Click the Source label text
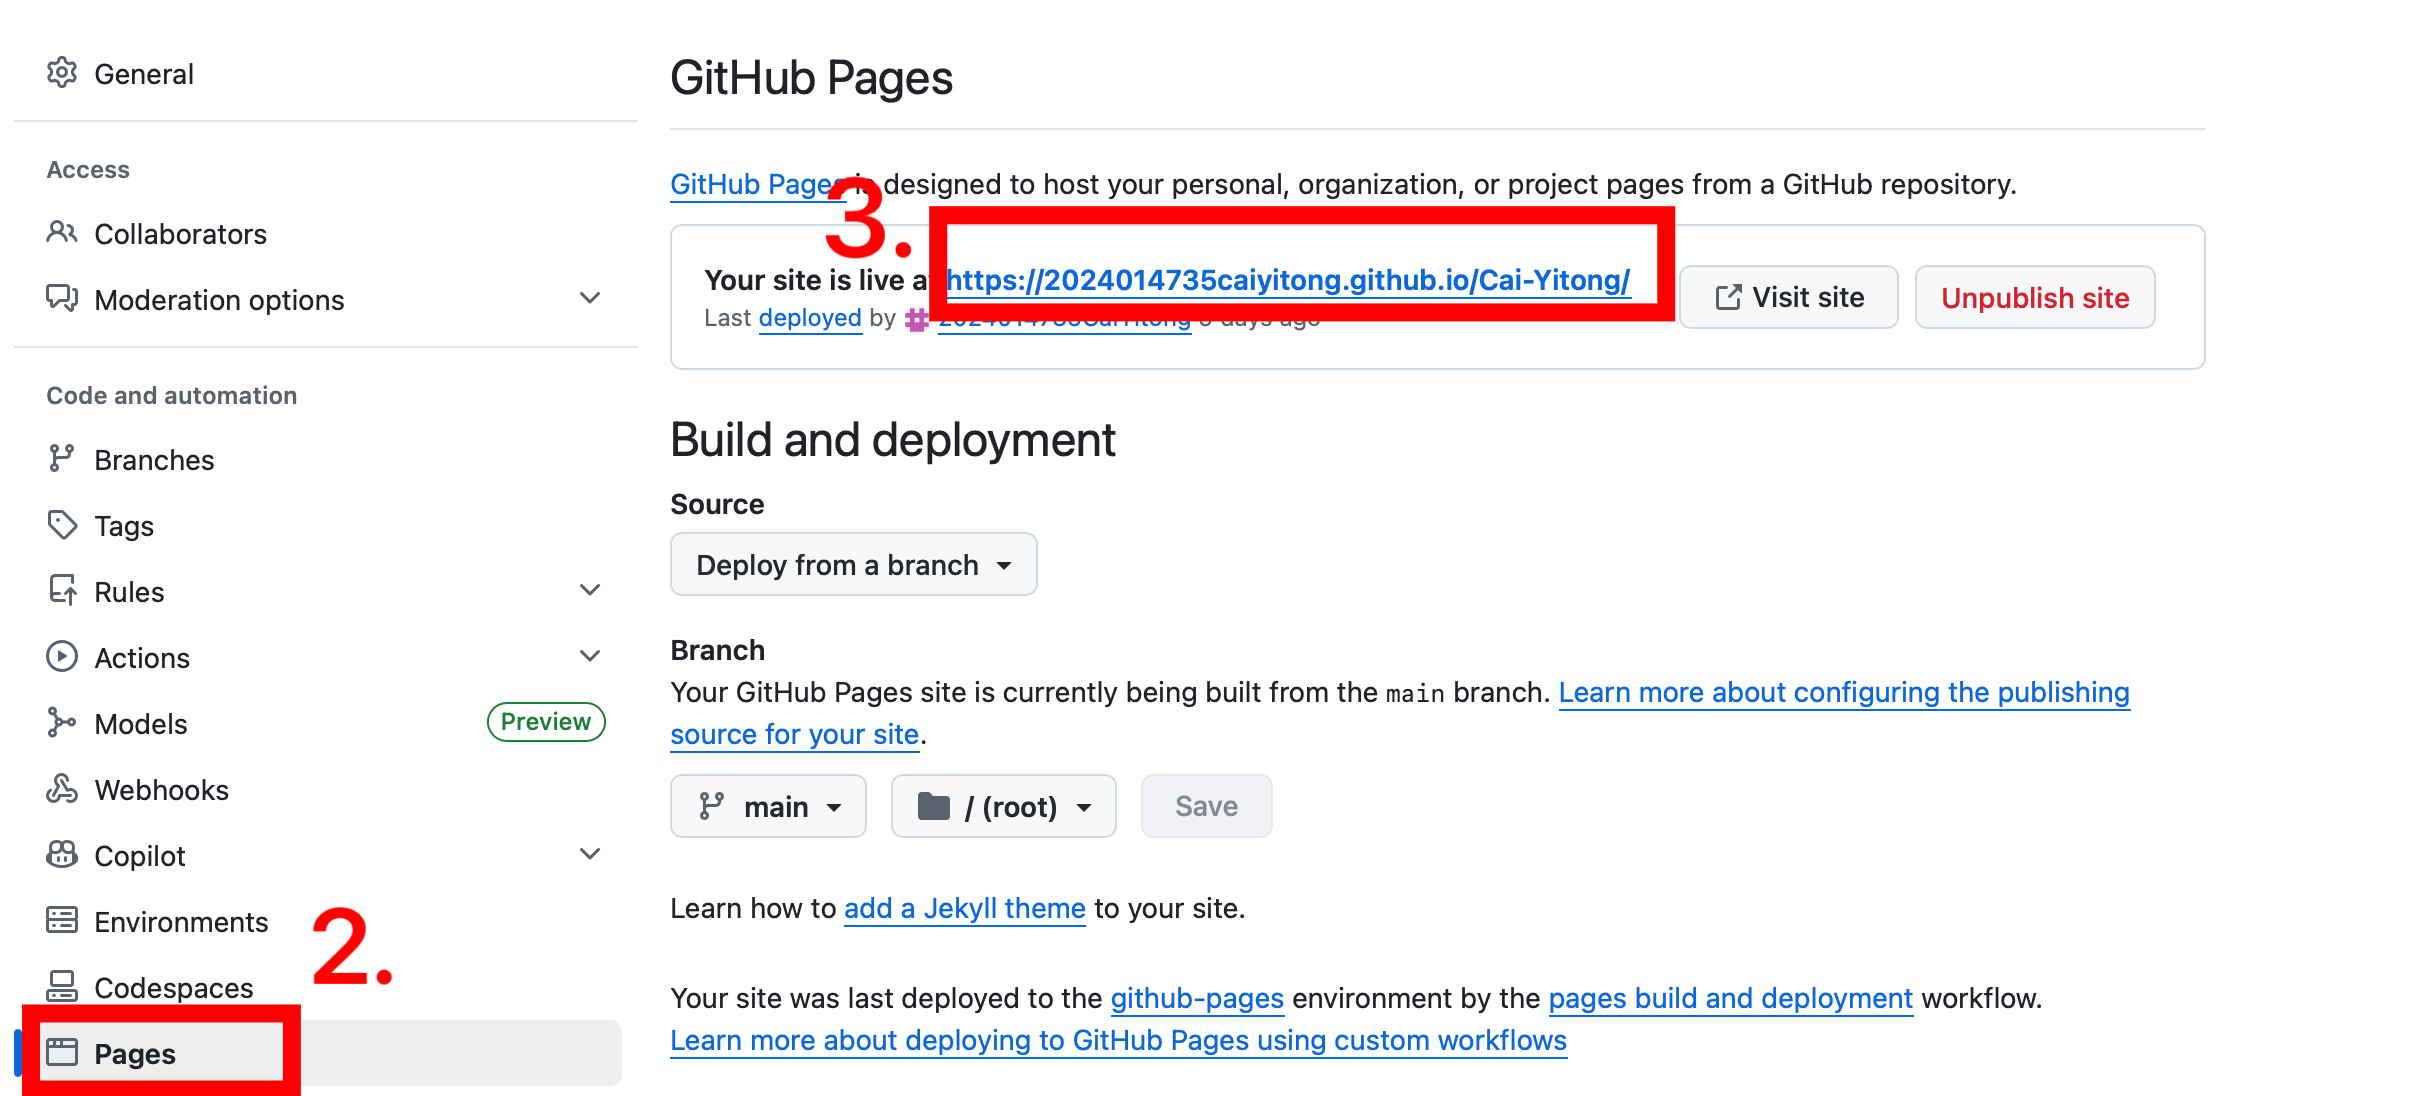This screenshot has height=1096, width=2426. [717, 505]
